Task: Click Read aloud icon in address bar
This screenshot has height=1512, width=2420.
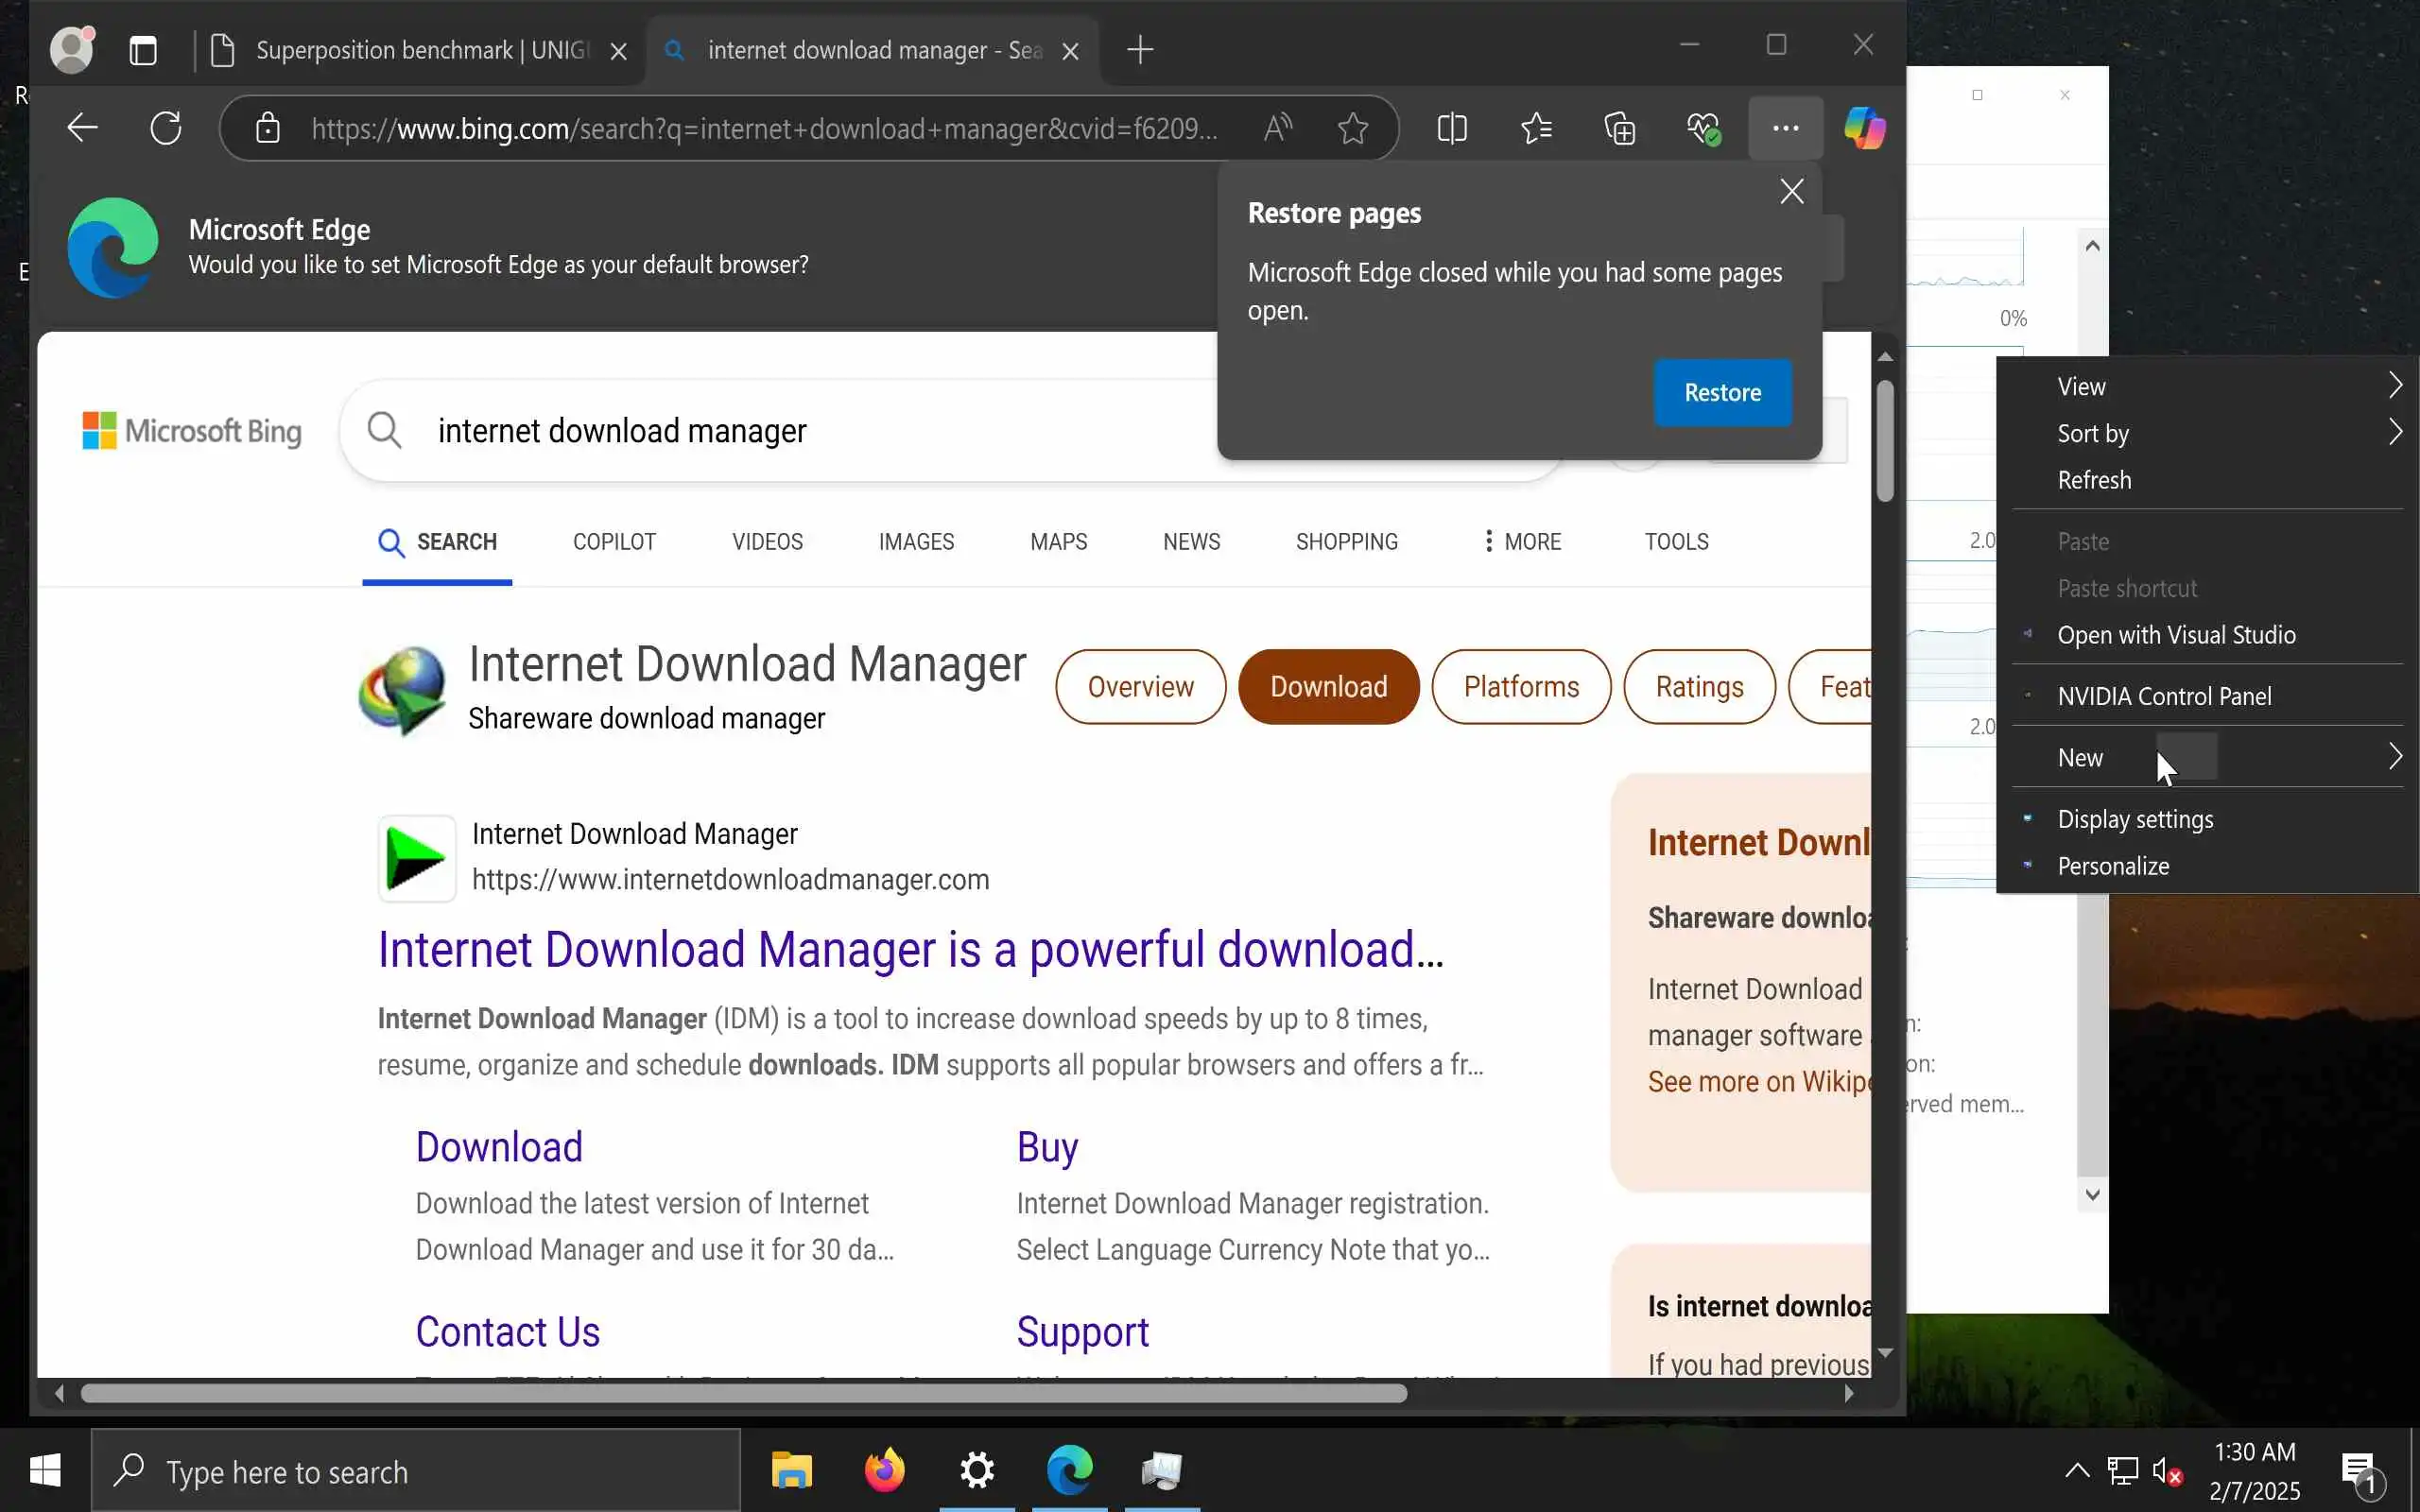Action: pos(1277,128)
